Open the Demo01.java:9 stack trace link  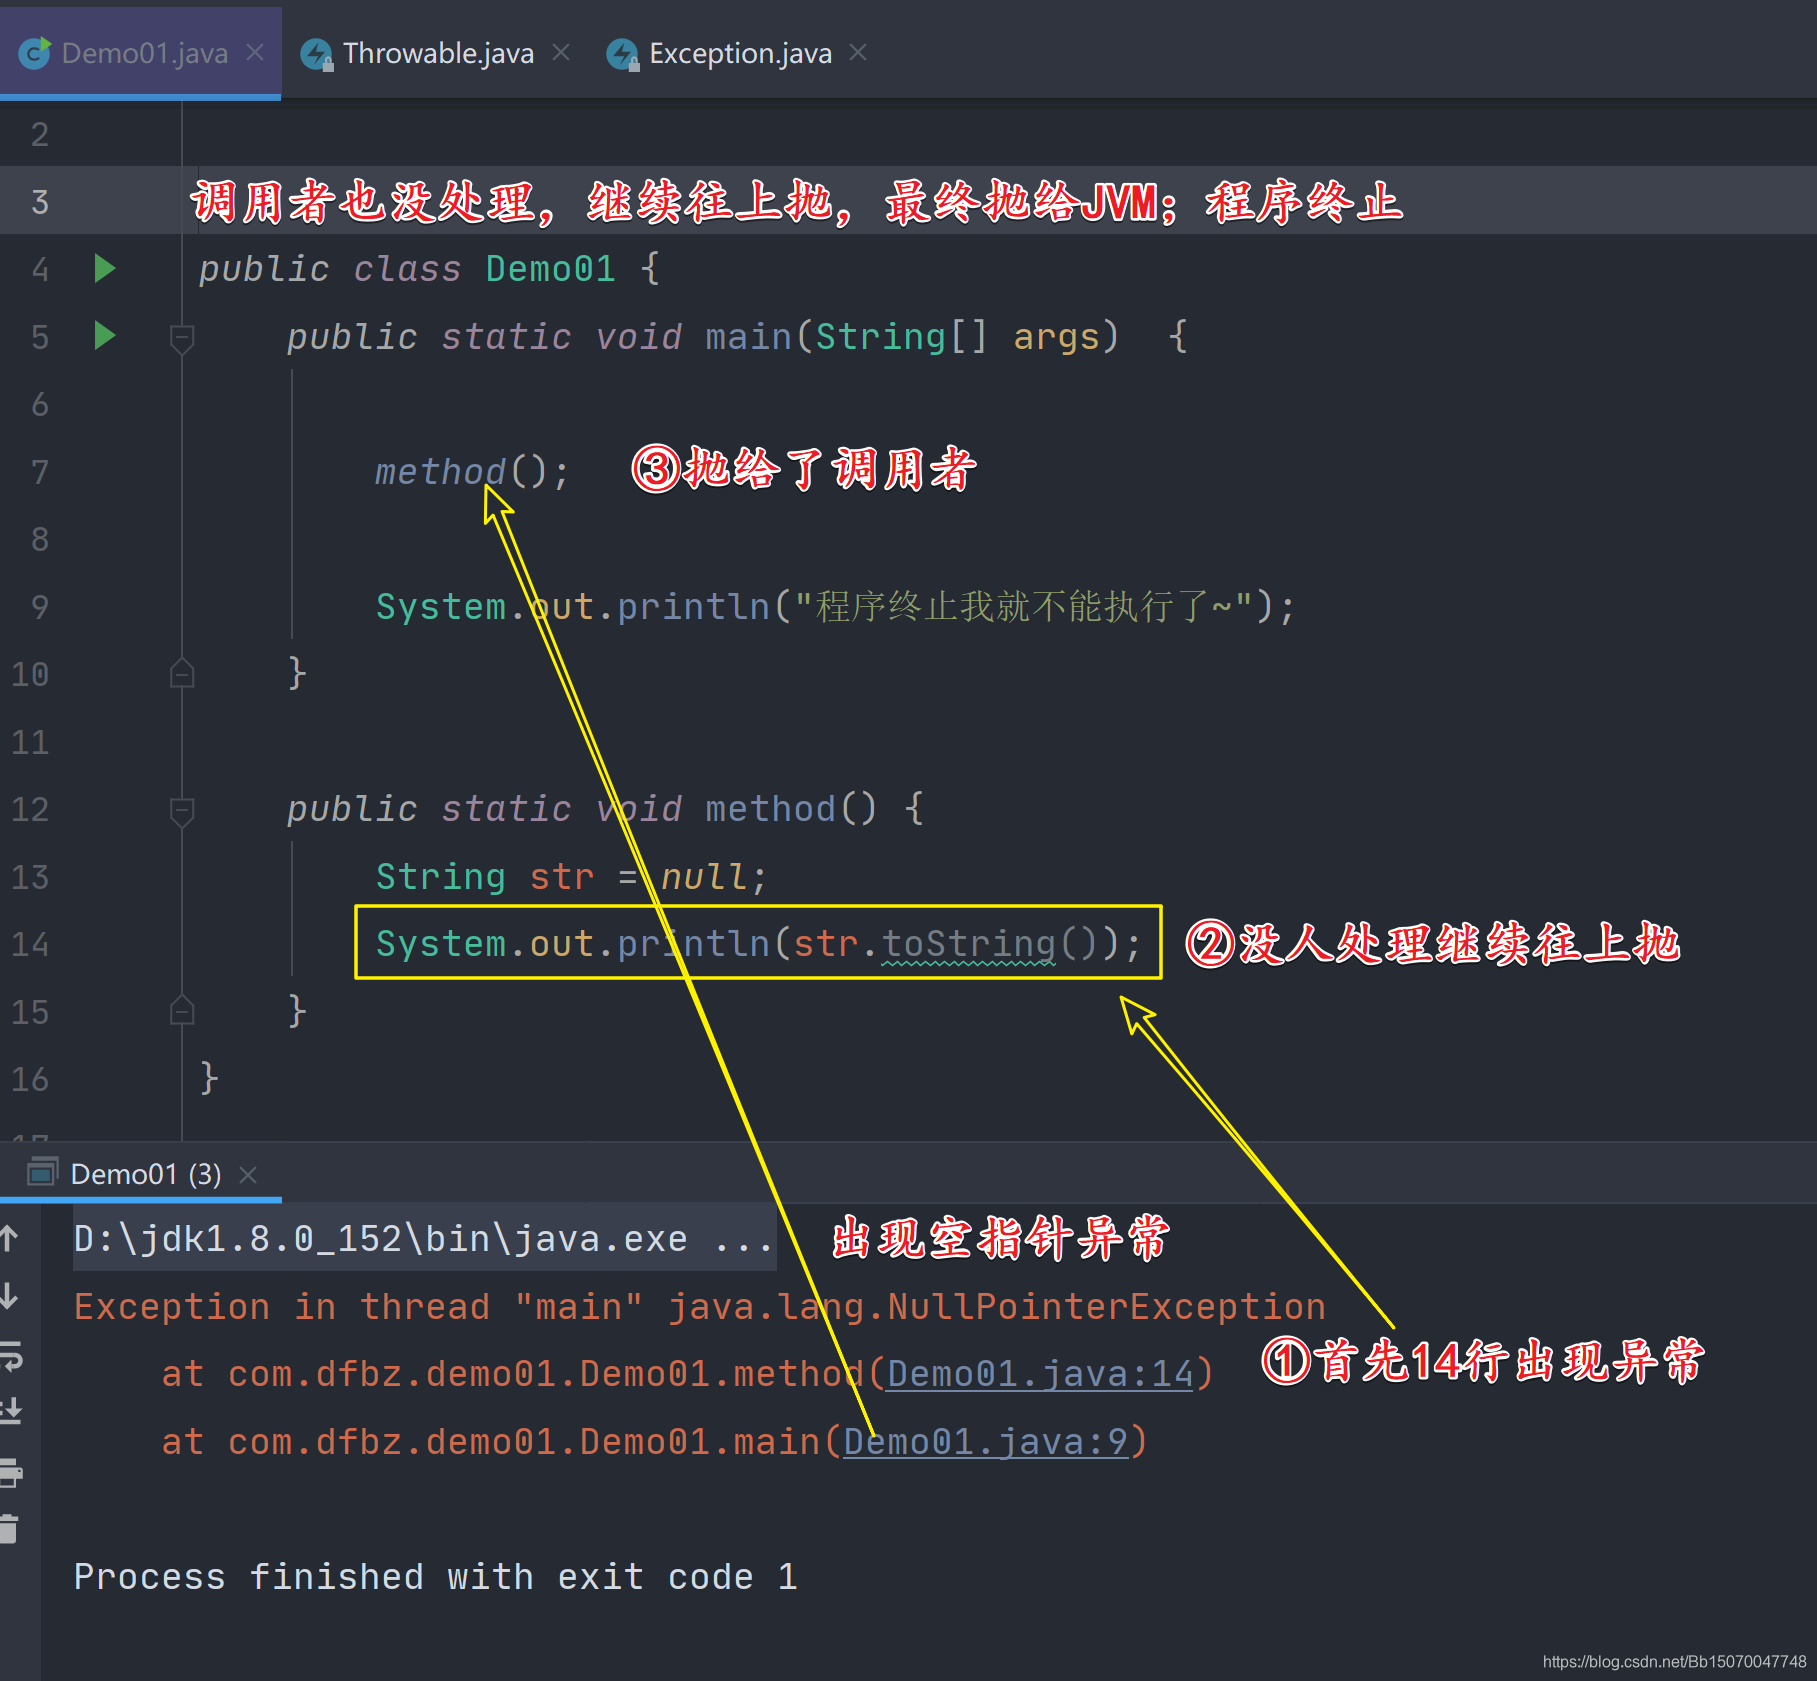pyautogui.click(x=985, y=1442)
